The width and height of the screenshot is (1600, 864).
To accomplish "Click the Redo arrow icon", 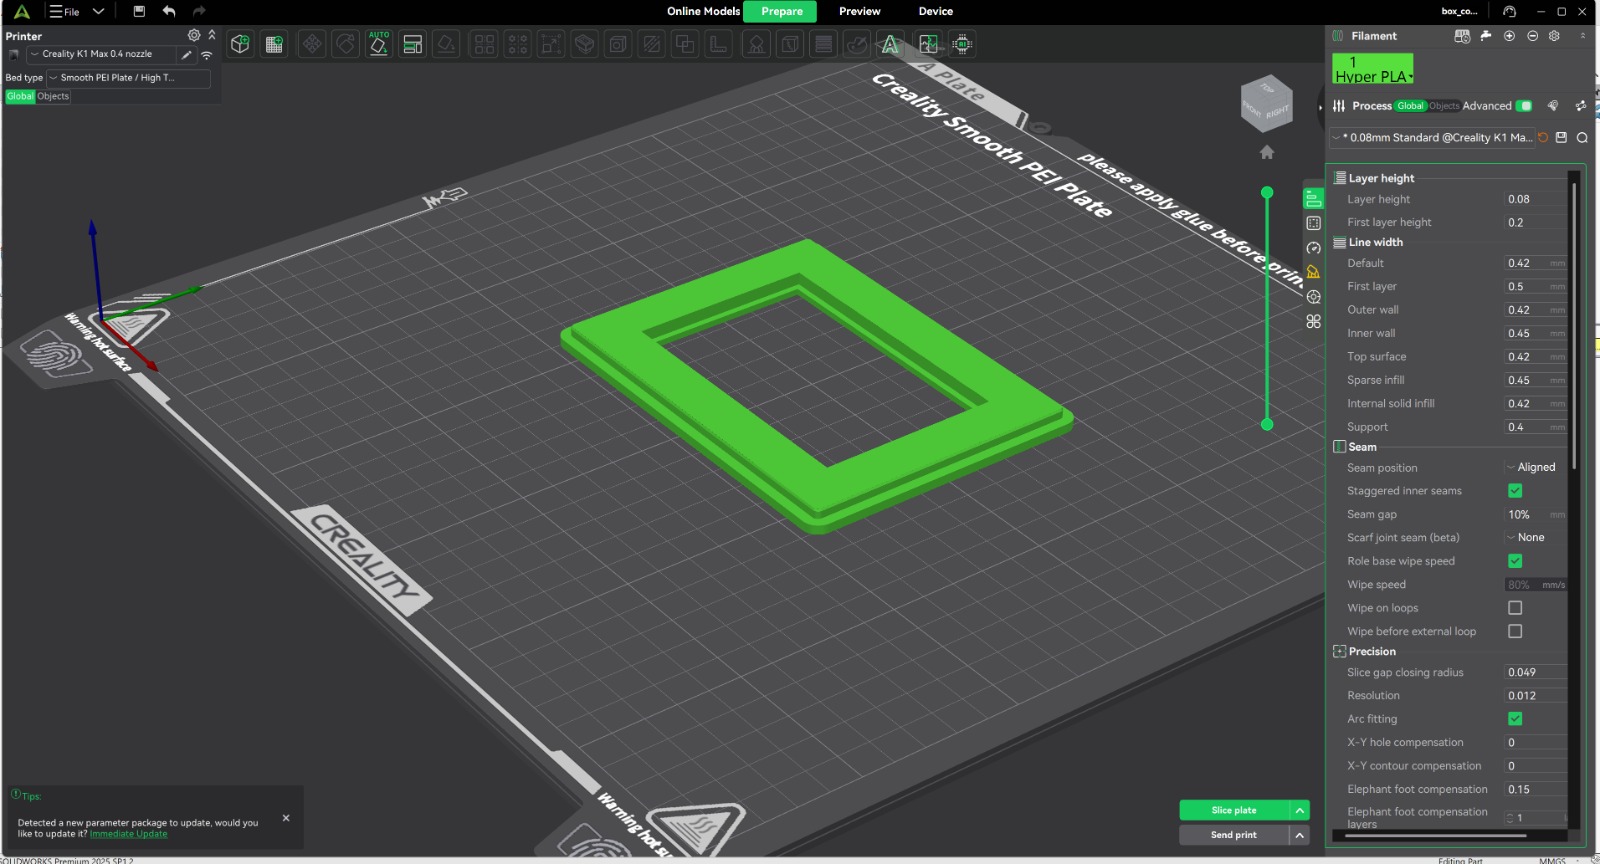I will point(199,11).
